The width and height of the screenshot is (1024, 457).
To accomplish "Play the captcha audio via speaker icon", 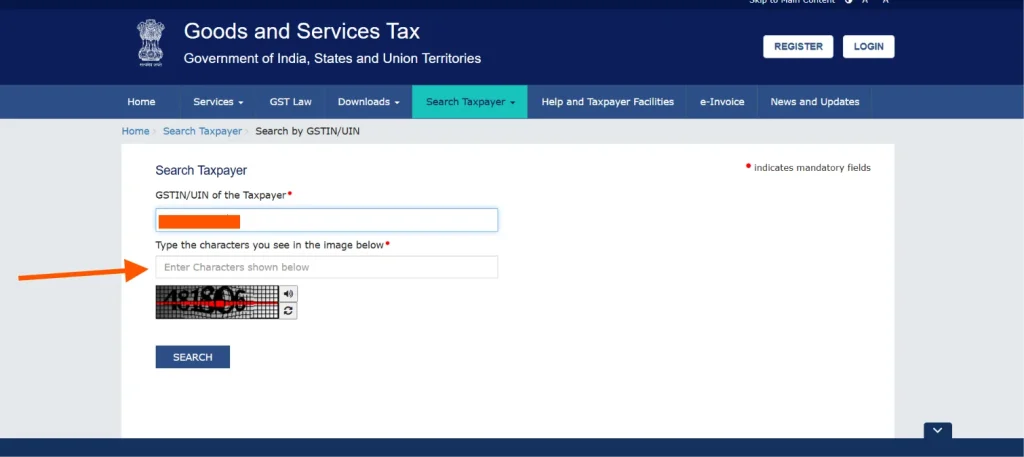I will [289, 294].
